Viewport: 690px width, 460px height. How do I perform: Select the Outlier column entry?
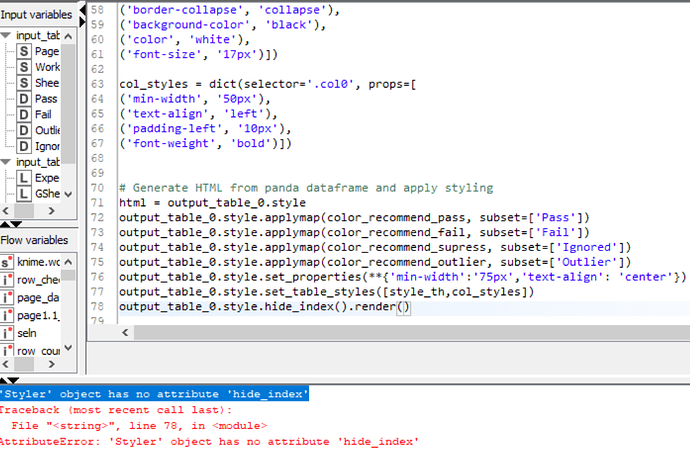pos(47,131)
